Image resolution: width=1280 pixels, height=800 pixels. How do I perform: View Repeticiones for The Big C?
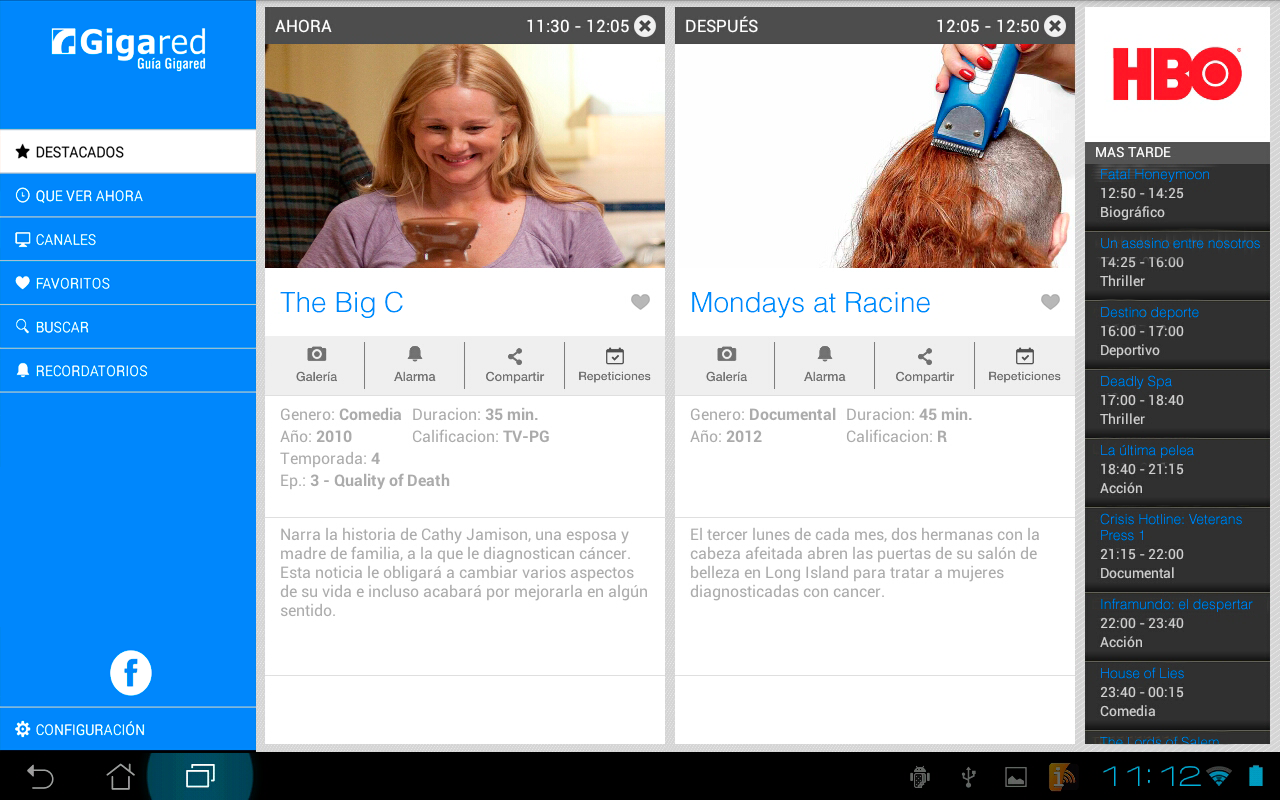[x=614, y=365]
